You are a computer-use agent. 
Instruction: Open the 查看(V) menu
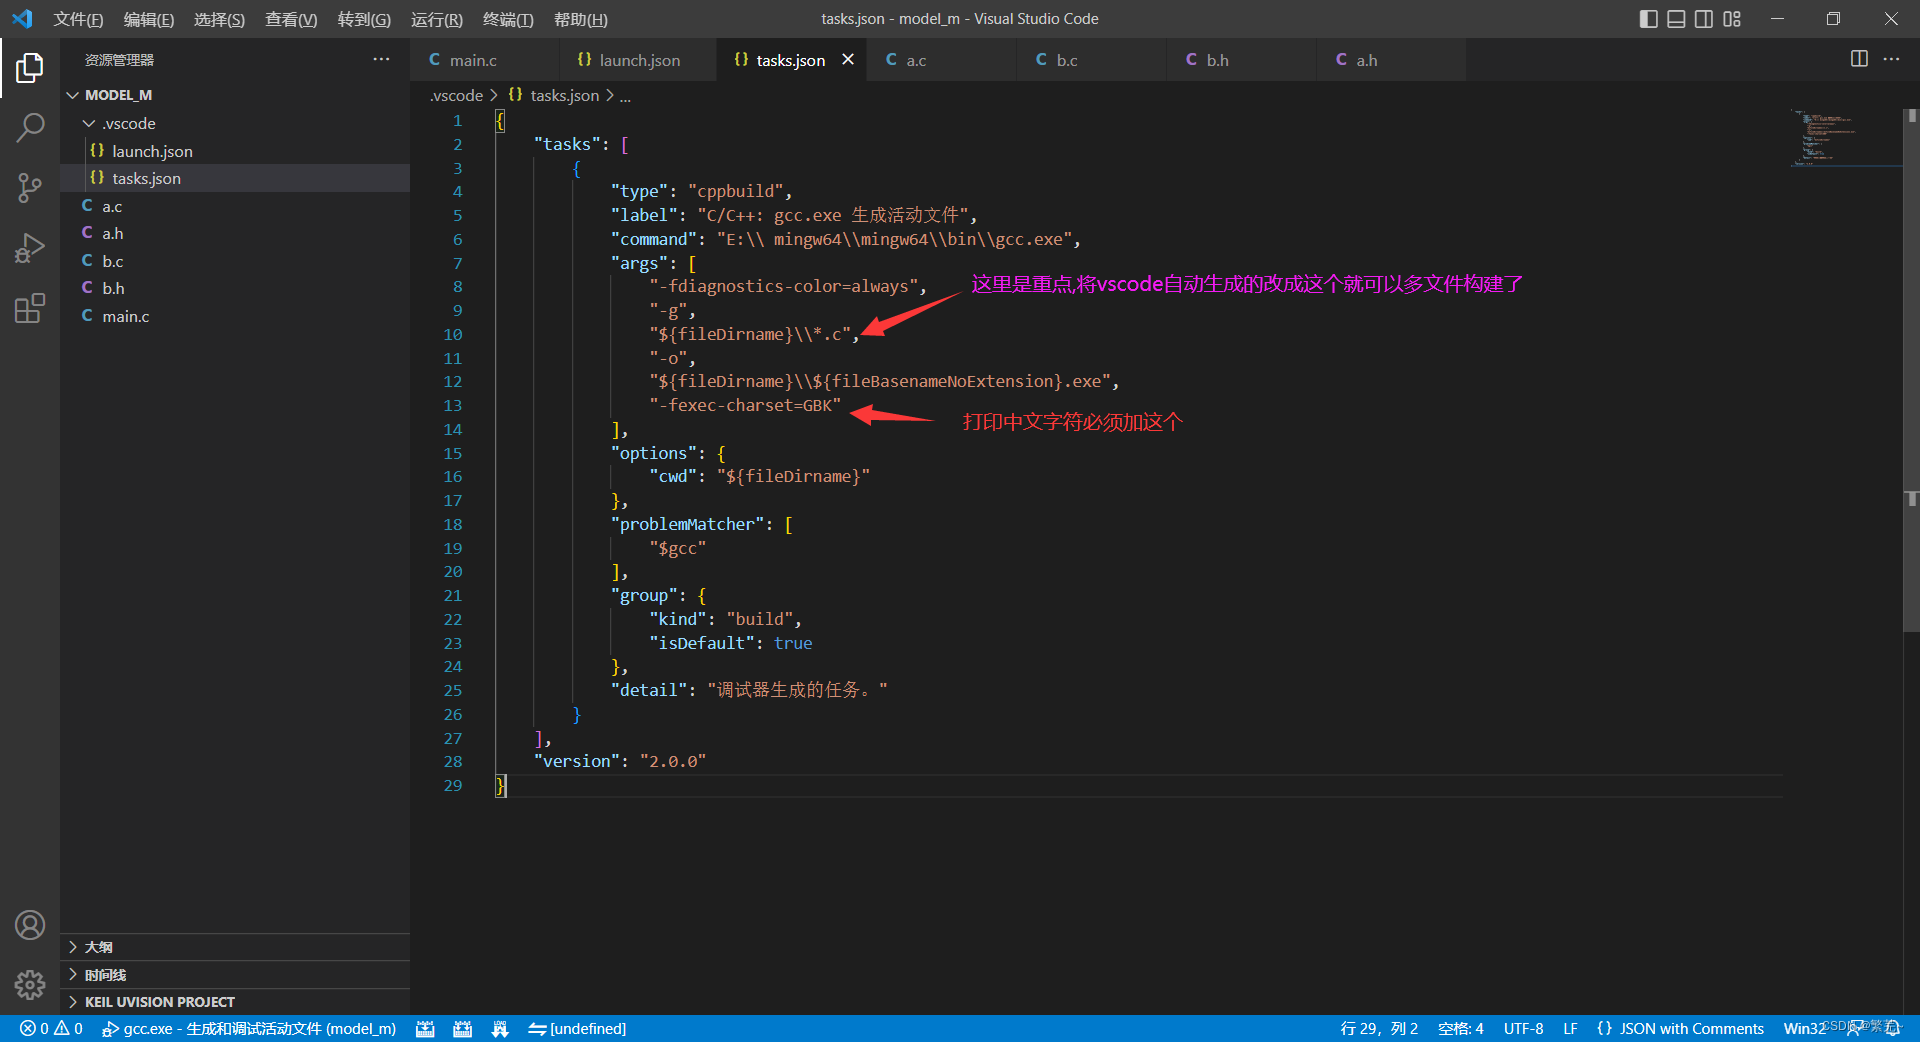[291, 19]
